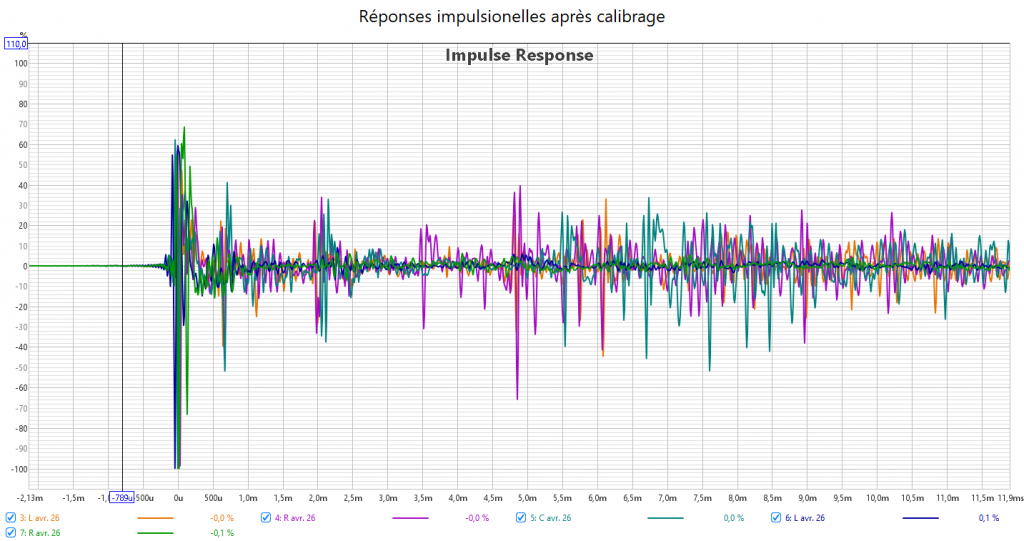Click the magenta line swatch for 4: R
Screen dimensions: 1024x541
pos(410,518)
